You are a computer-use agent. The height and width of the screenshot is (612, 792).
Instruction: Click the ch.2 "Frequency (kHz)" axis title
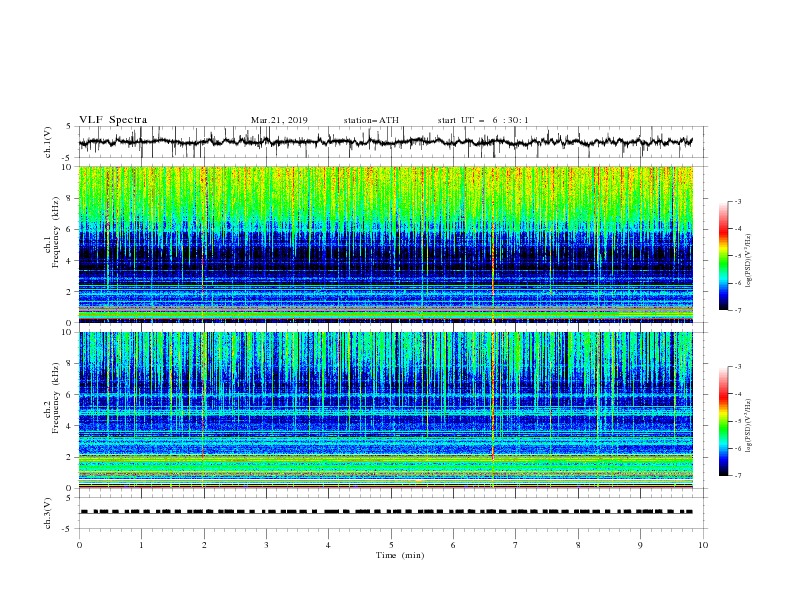pos(56,397)
